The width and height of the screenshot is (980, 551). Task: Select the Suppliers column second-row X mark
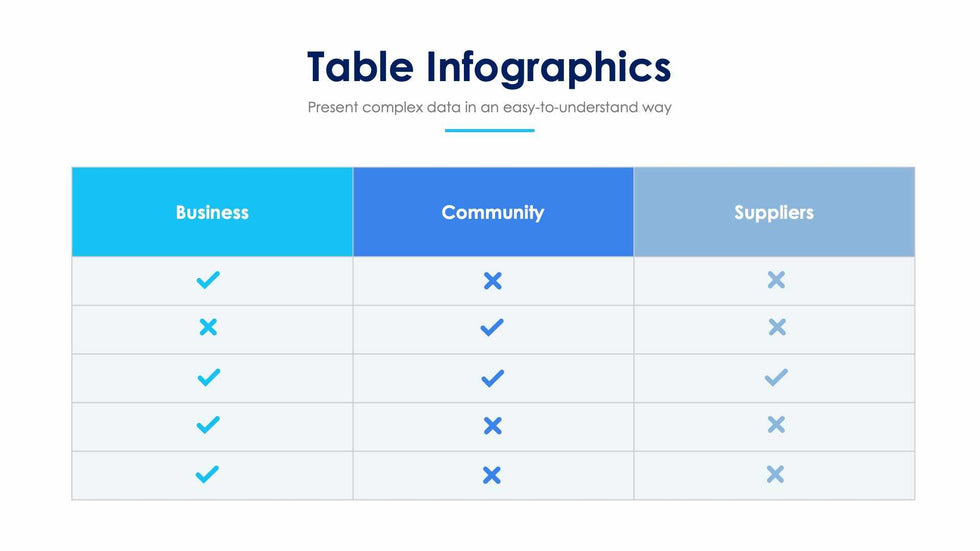click(776, 327)
